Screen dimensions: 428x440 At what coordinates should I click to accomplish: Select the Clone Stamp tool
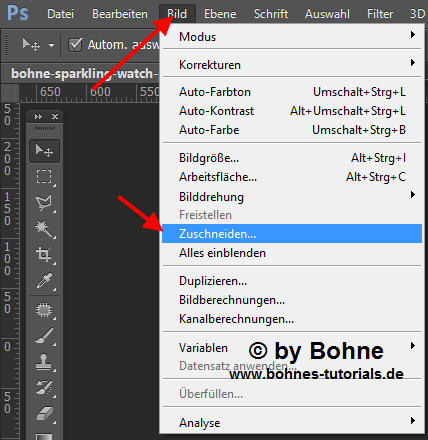pyautogui.click(x=44, y=362)
